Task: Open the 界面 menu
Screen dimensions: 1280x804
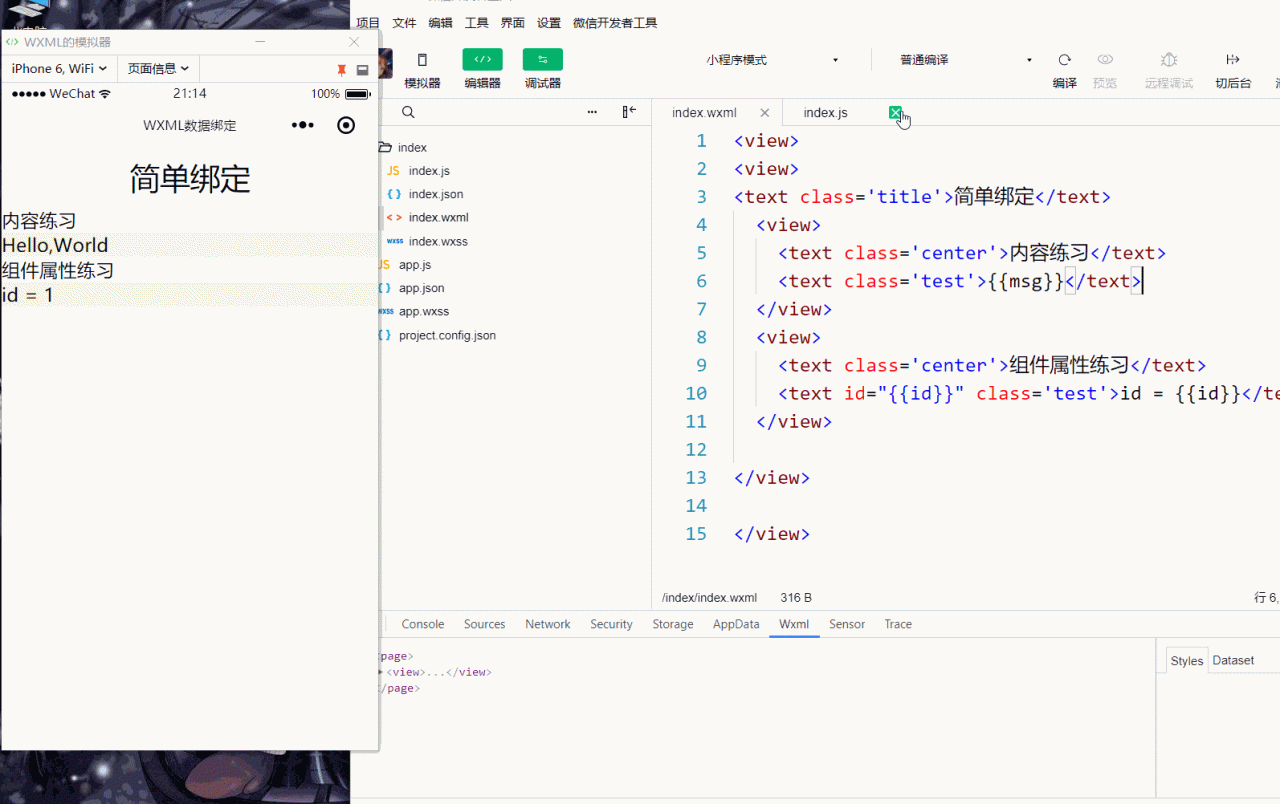Action: 513,23
